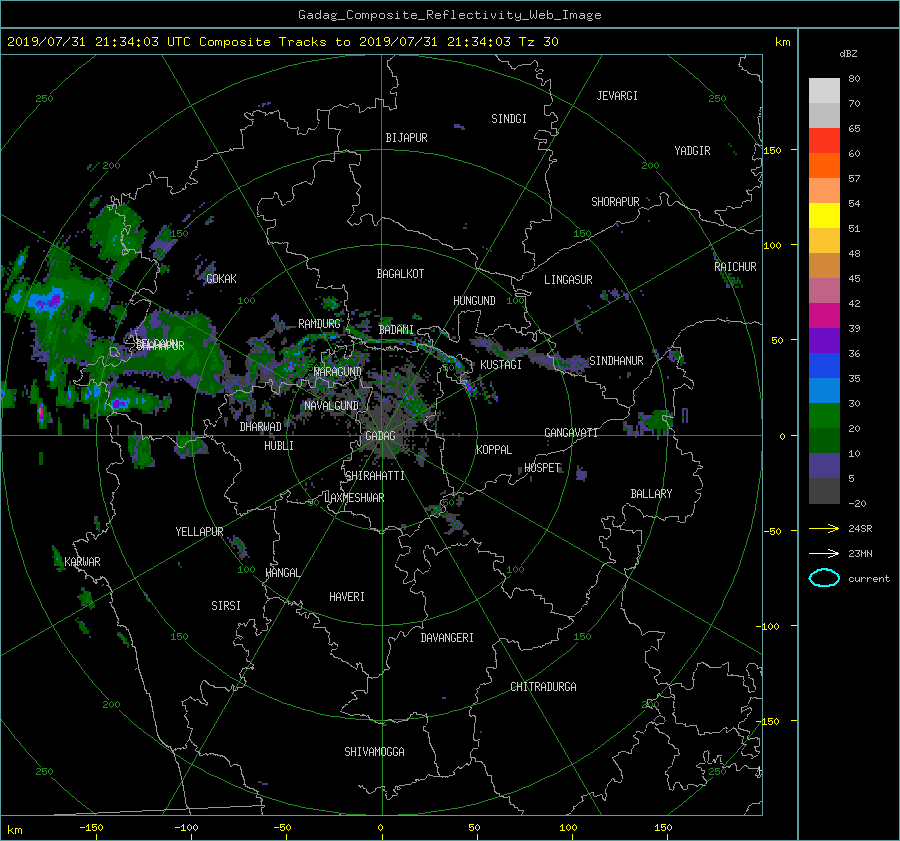This screenshot has width=900, height=841.
Task: Click the KOPPAL city label
Action: 494,450
